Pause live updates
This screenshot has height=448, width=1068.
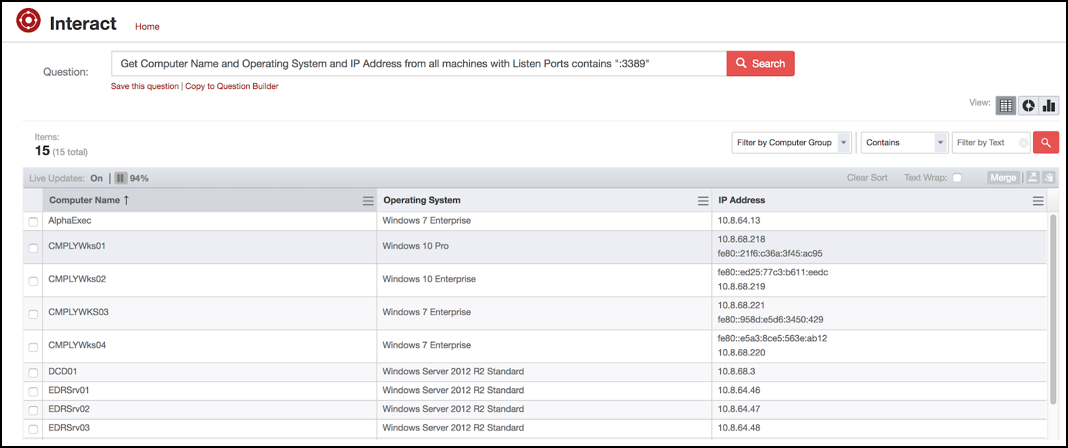click(120, 178)
